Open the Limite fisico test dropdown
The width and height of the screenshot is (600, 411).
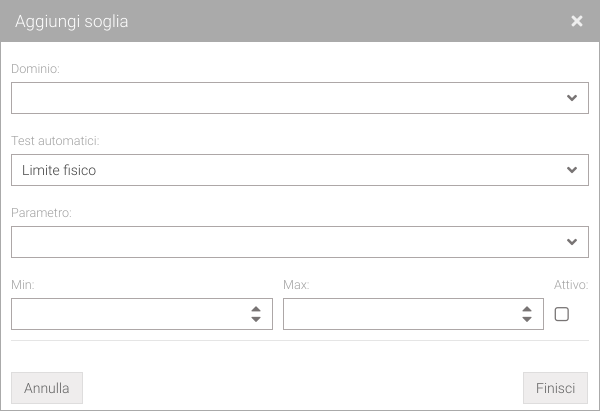point(290,170)
